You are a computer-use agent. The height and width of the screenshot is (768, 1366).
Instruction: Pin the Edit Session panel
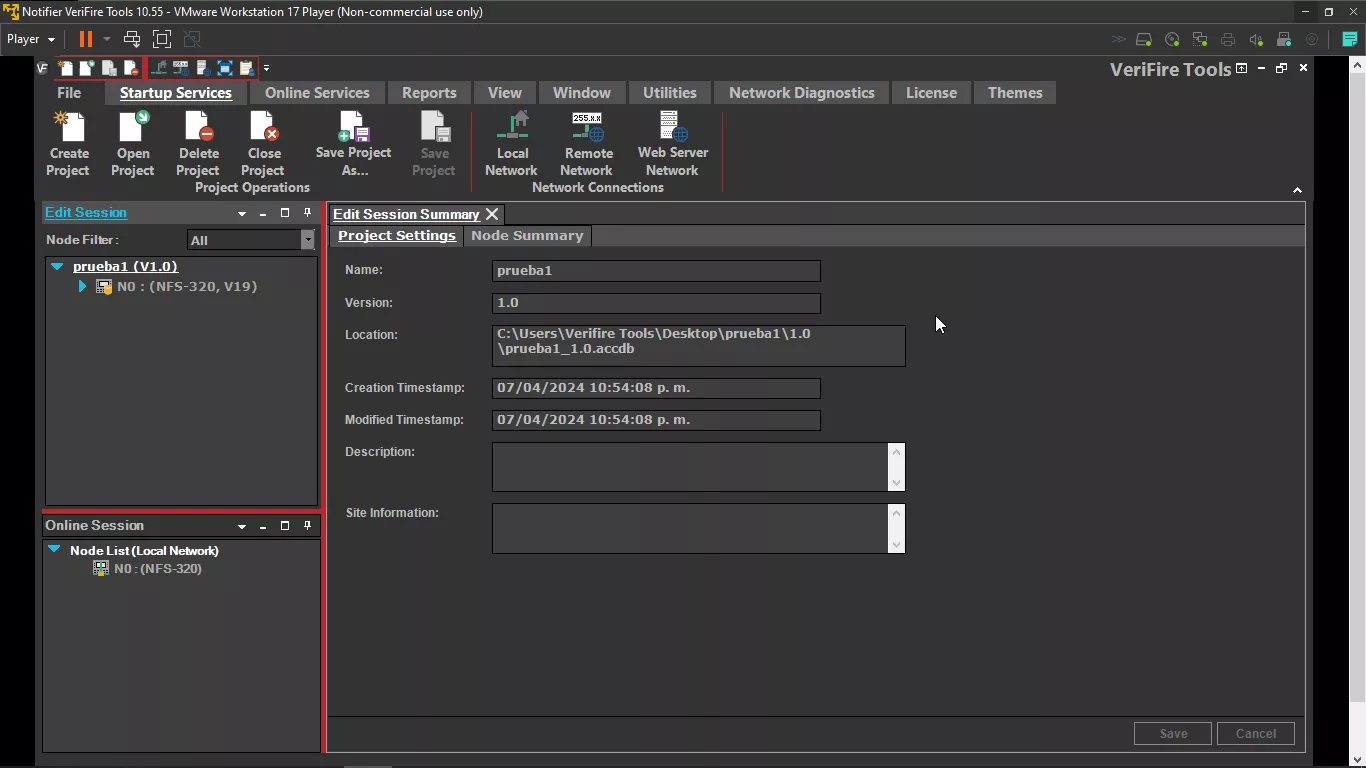(307, 213)
